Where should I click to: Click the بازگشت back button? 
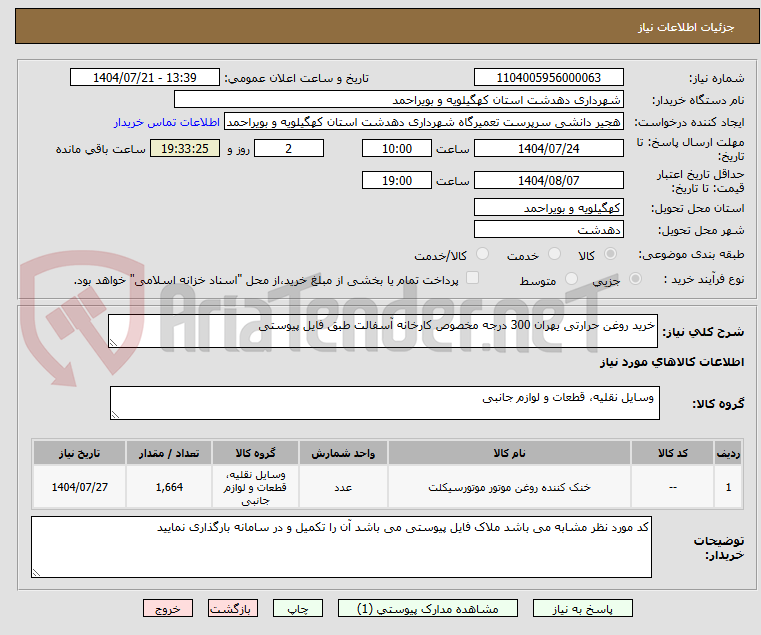[x=233, y=608]
